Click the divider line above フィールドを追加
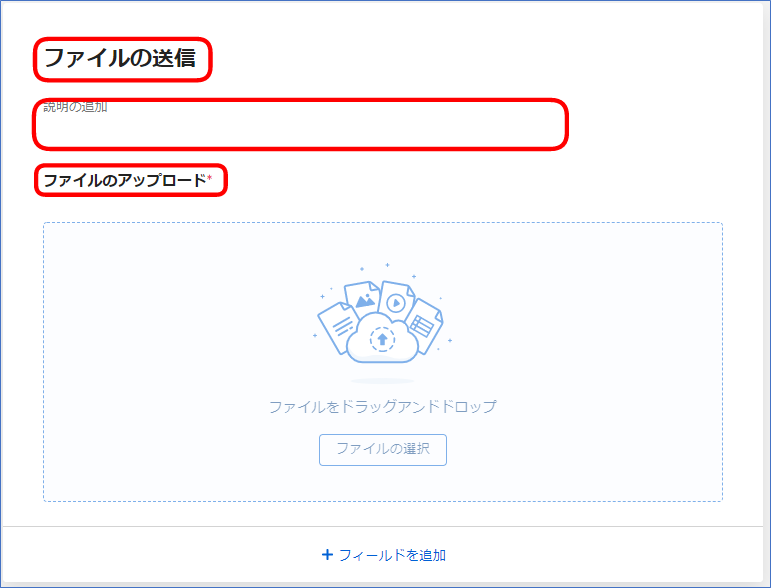Image resolution: width=771 pixels, height=588 pixels. (x=383, y=527)
